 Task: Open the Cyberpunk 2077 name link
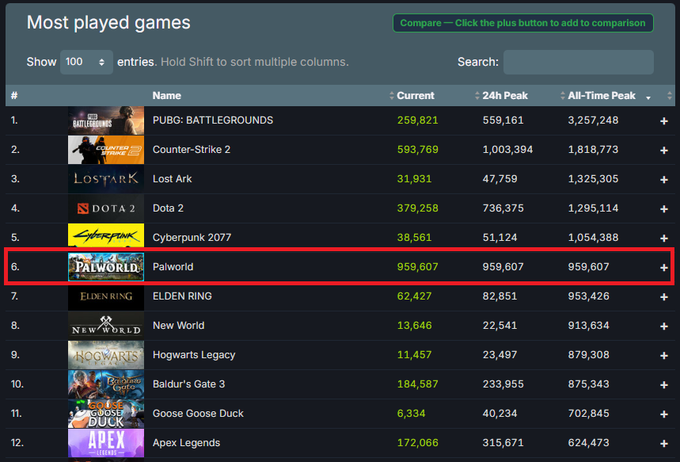click(x=192, y=237)
